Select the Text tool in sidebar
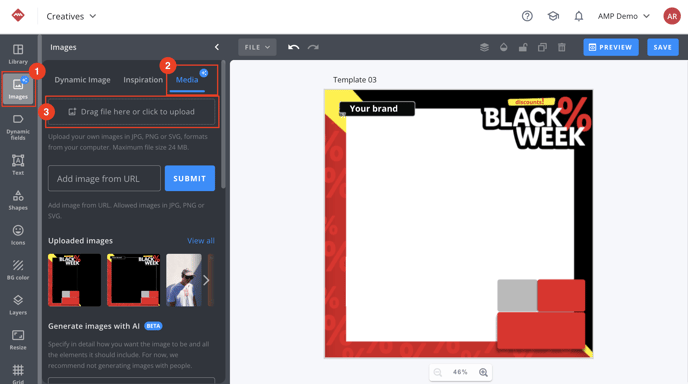Screen dimensions: 688x384 [x=18, y=165]
